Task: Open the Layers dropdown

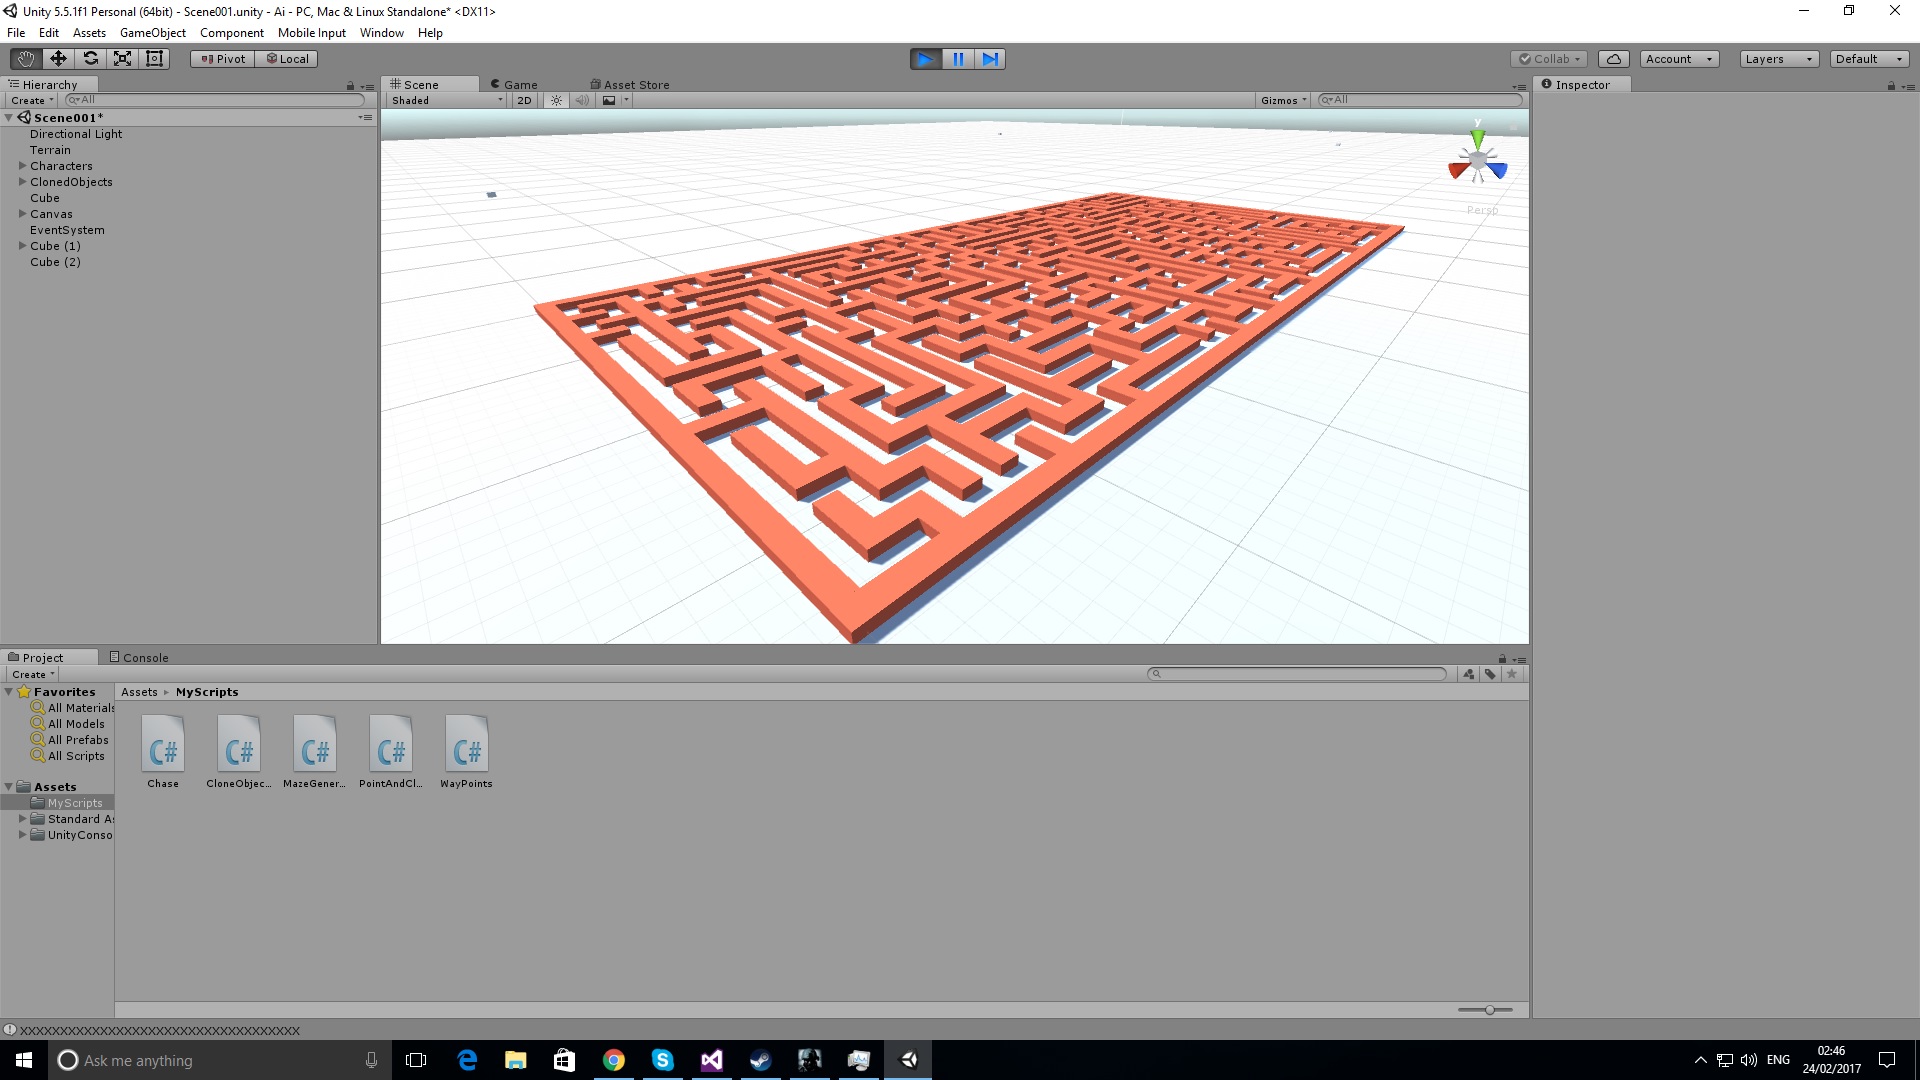Action: [x=1779, y=59]
